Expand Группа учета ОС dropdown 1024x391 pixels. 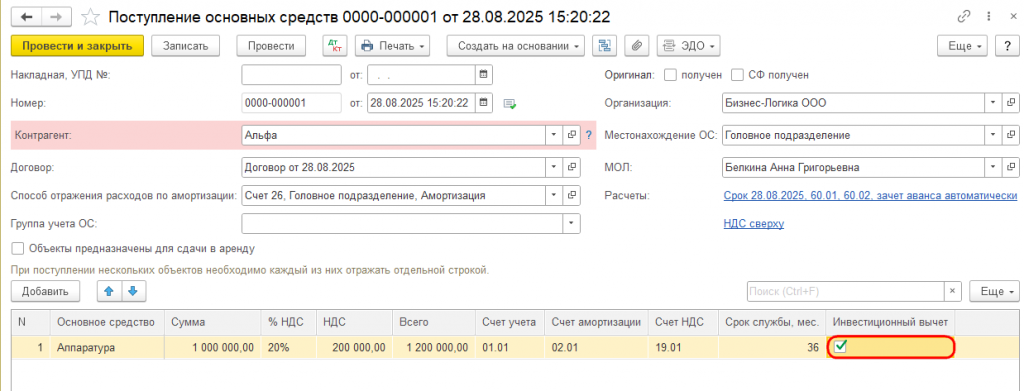pos(572,223)
